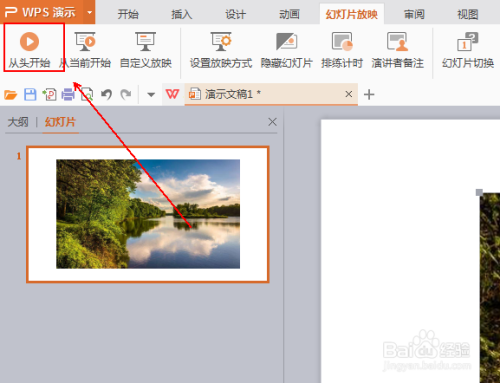Save the presentation with floppy icon
500x383 pixels.
click(30, 95)
